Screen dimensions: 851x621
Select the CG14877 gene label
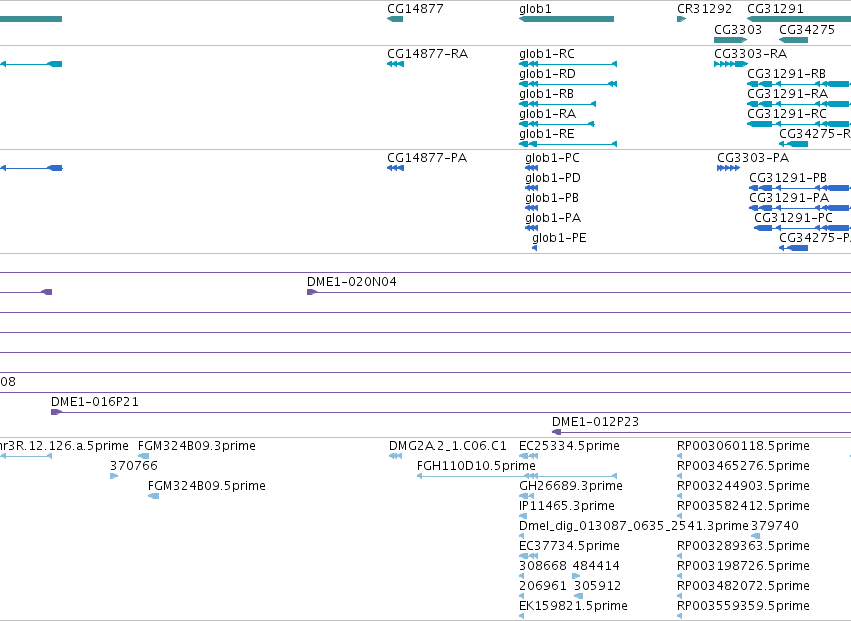coord(415,9)
